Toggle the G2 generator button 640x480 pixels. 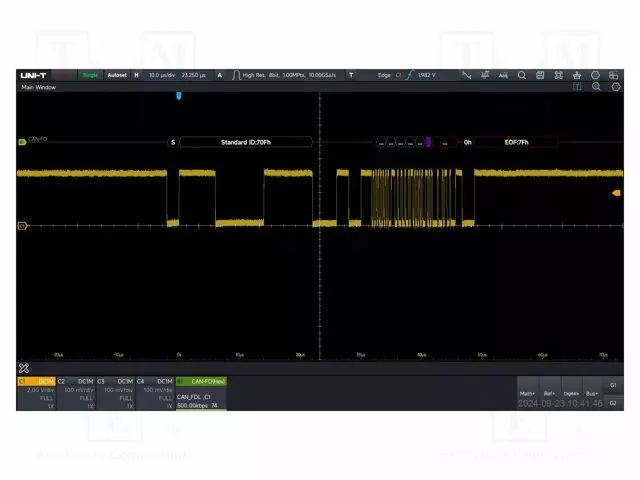[613, 403]
